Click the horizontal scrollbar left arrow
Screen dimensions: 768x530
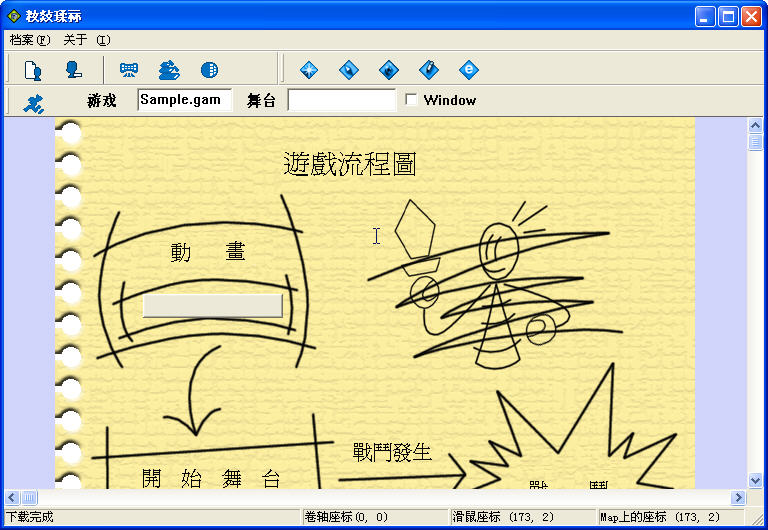point(12,498)
